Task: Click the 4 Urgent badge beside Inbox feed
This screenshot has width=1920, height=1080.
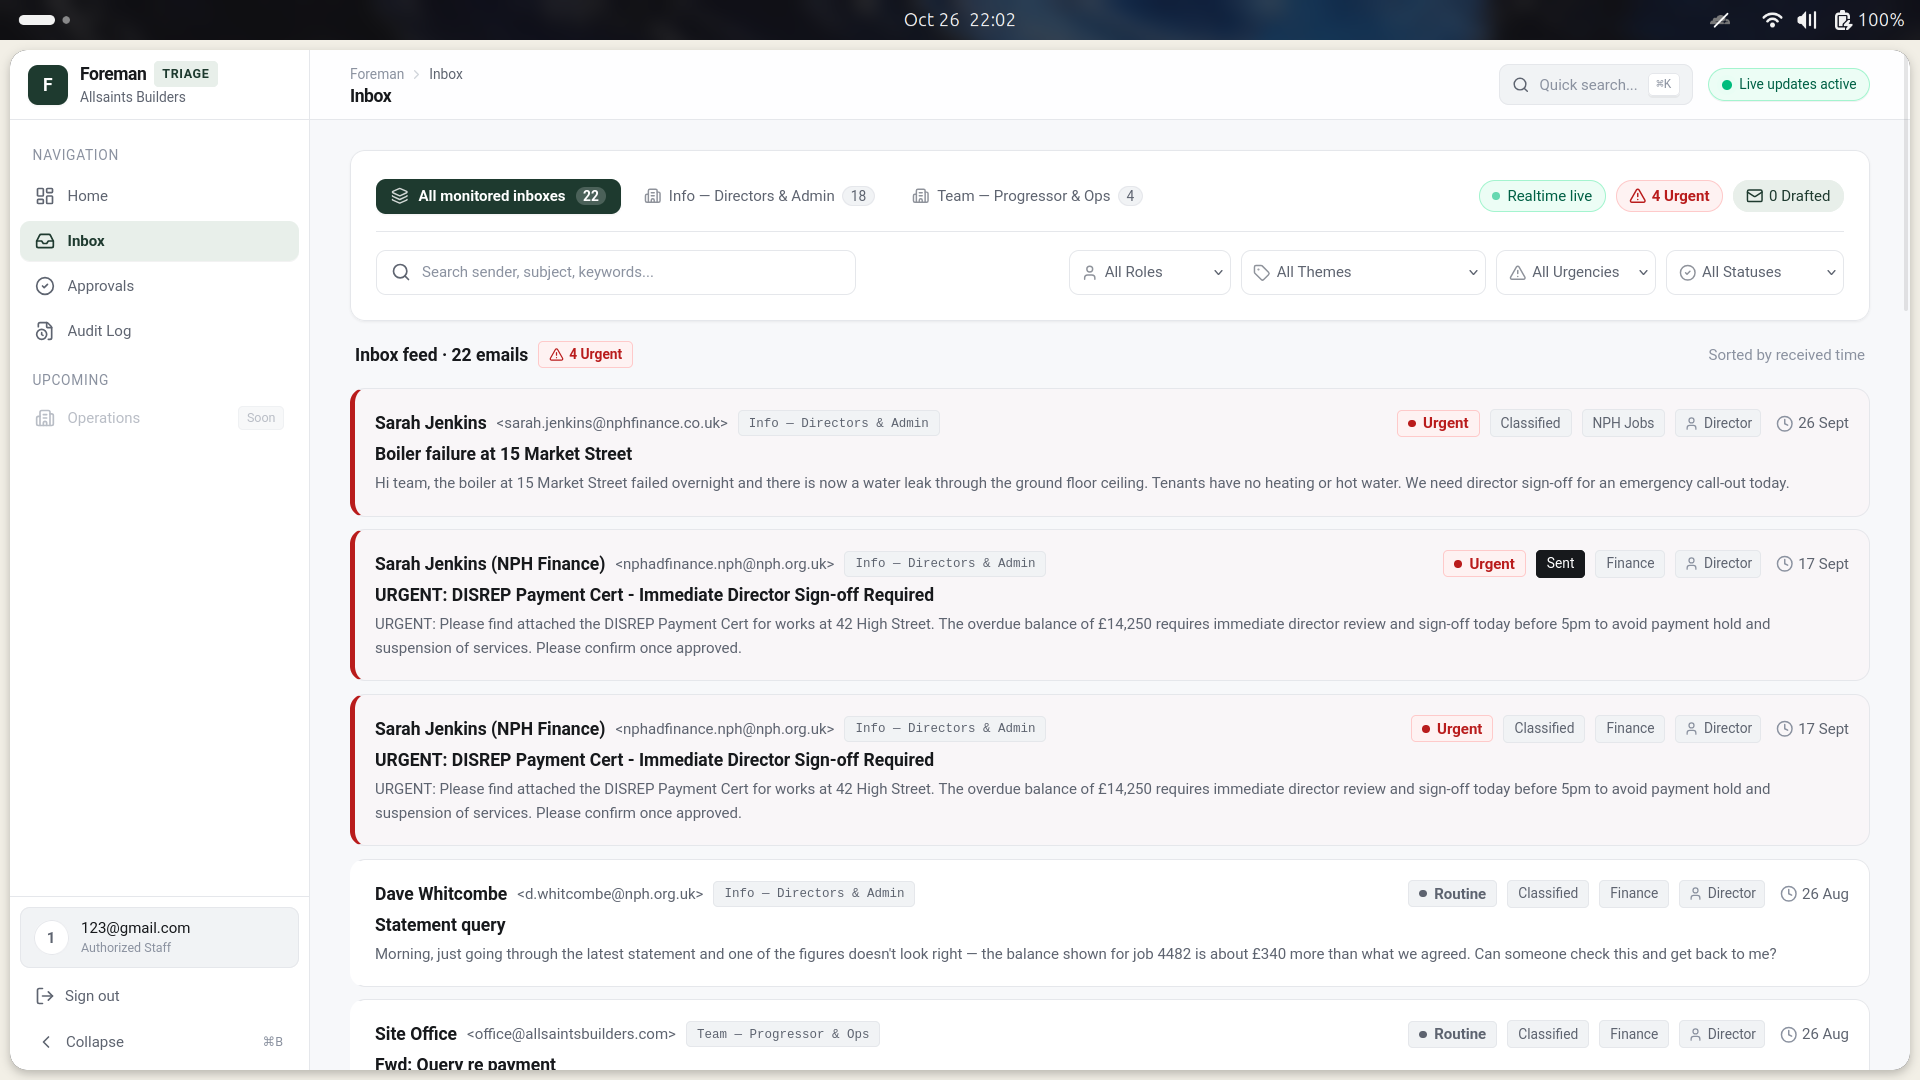Action: 585,355
